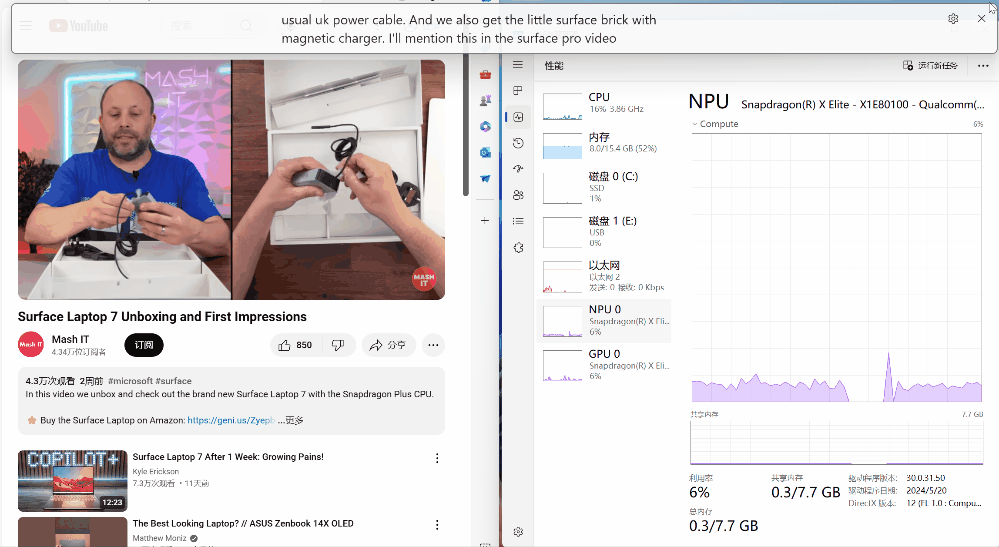This screenshot has height=547, width=999.
Task: Open options menu for ASUS Zenbook video
Action: click(x=437, y=525)
